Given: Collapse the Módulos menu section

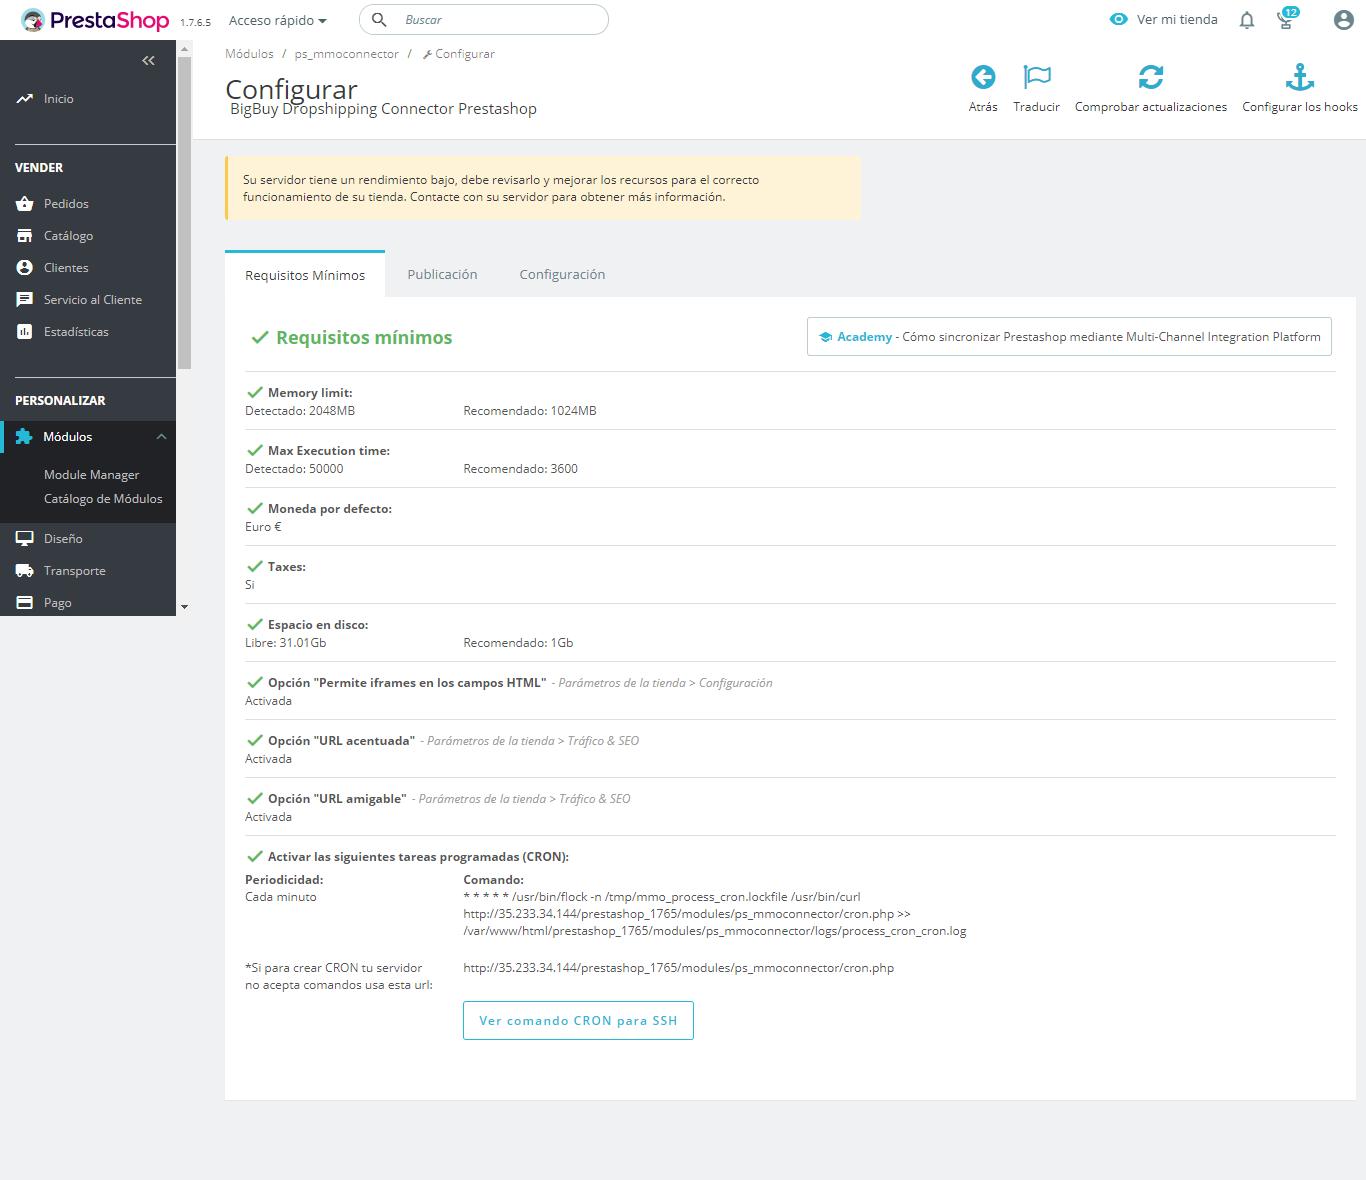Looking at the screenshot, I should (161, 437).
